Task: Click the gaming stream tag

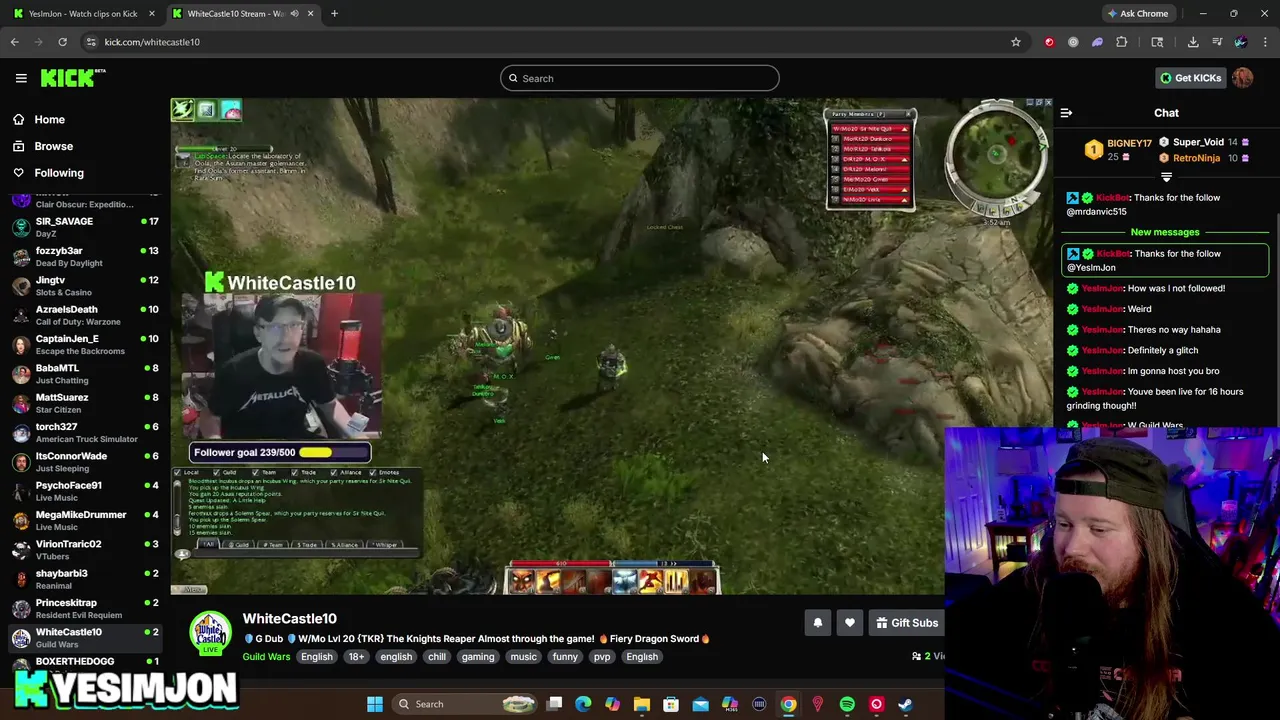Action: coord(478,657)
